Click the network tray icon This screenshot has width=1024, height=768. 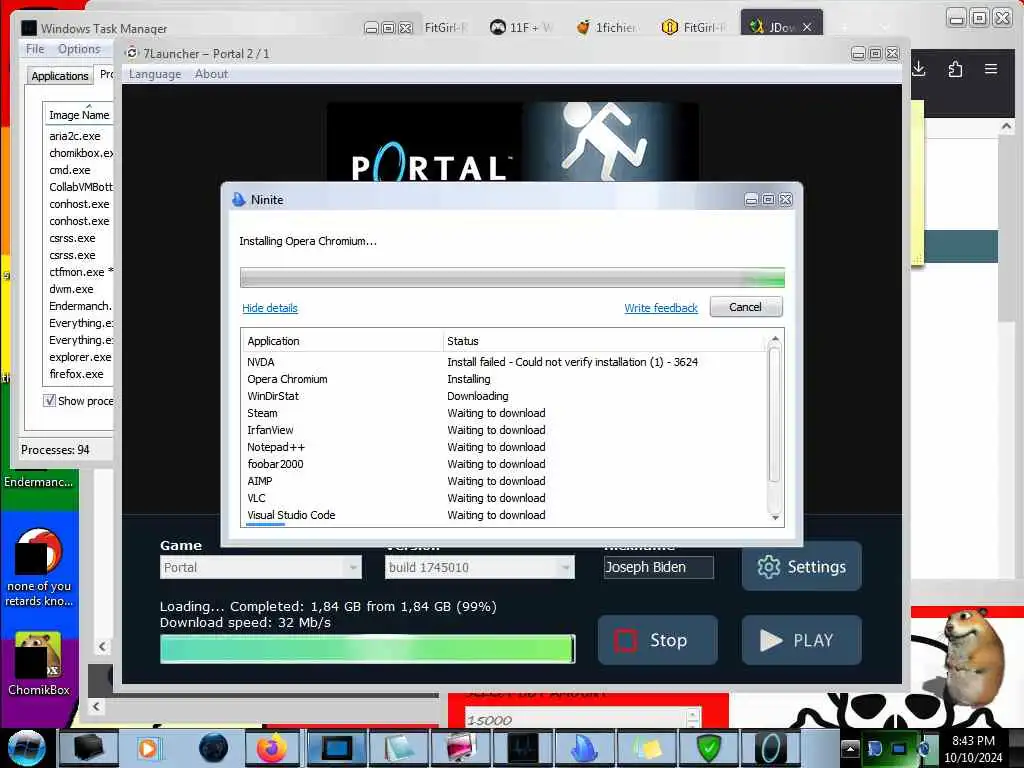[x=899, y=748]
